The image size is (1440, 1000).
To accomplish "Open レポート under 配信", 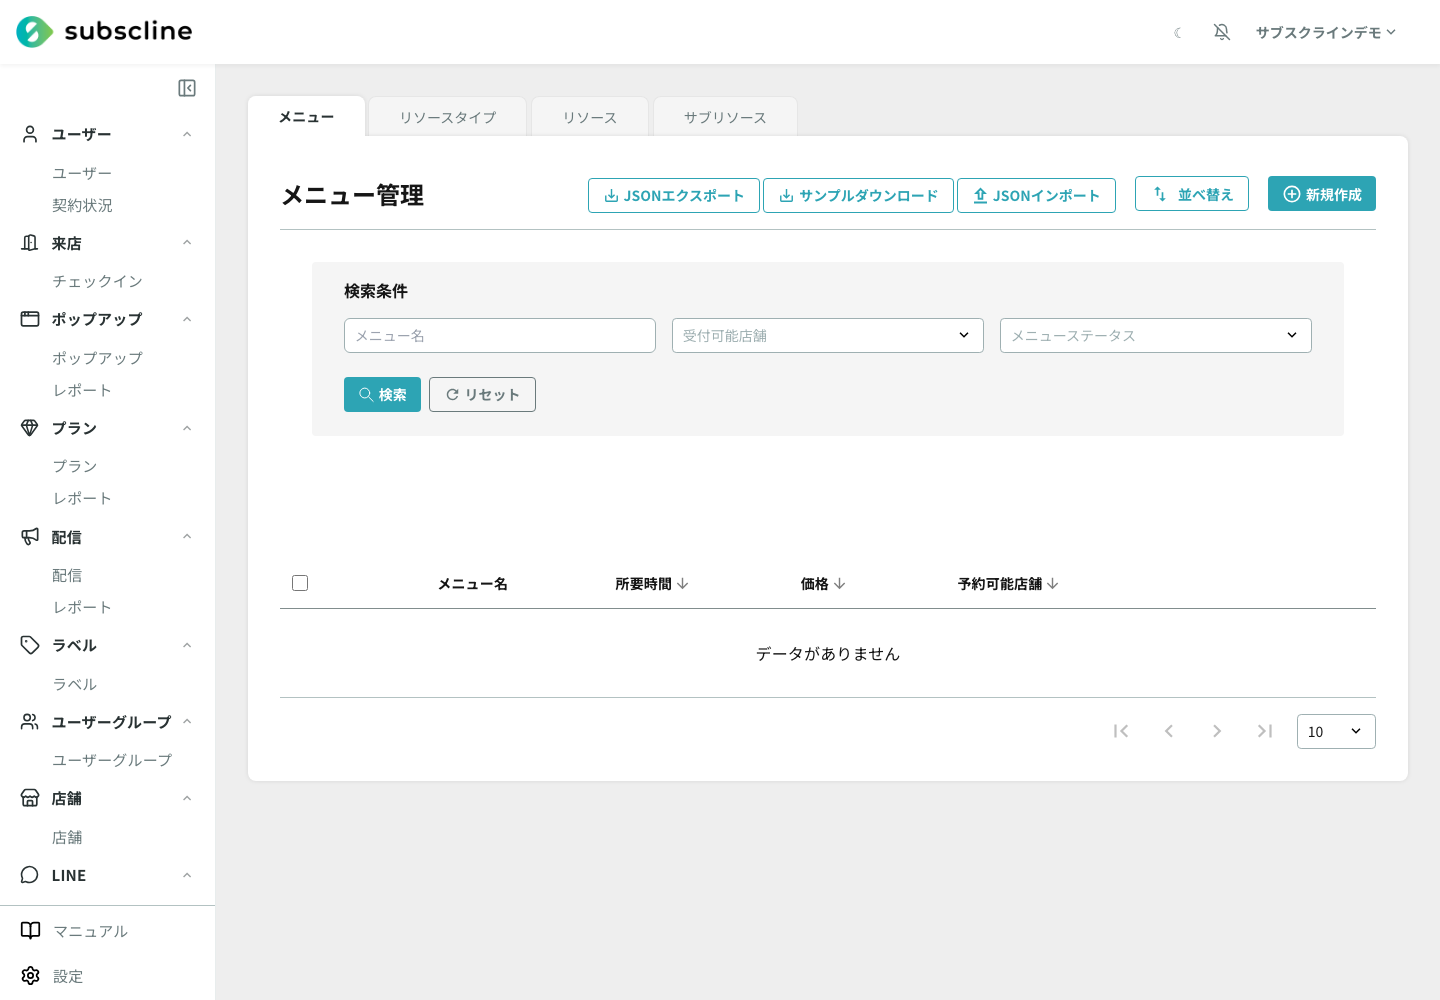I will point(82,607).
